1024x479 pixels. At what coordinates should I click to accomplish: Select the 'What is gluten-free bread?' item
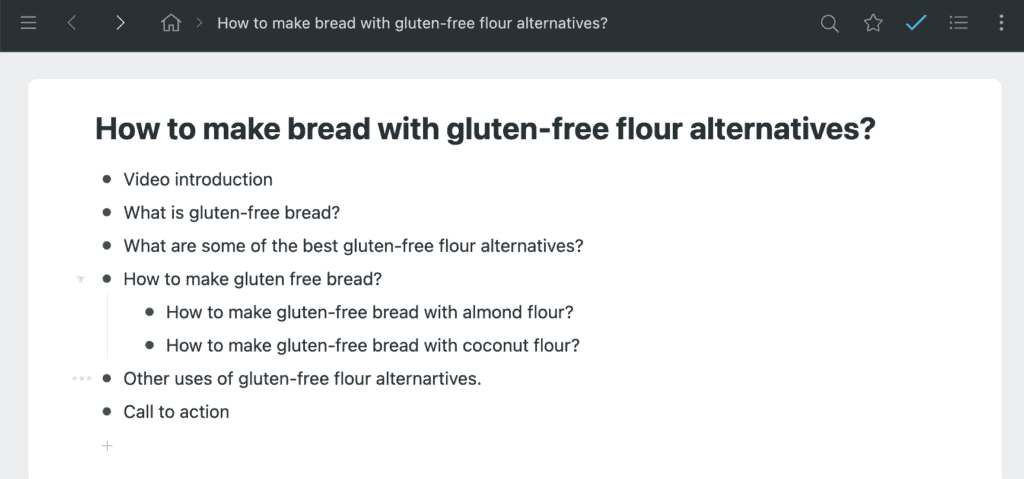[232, 213]
